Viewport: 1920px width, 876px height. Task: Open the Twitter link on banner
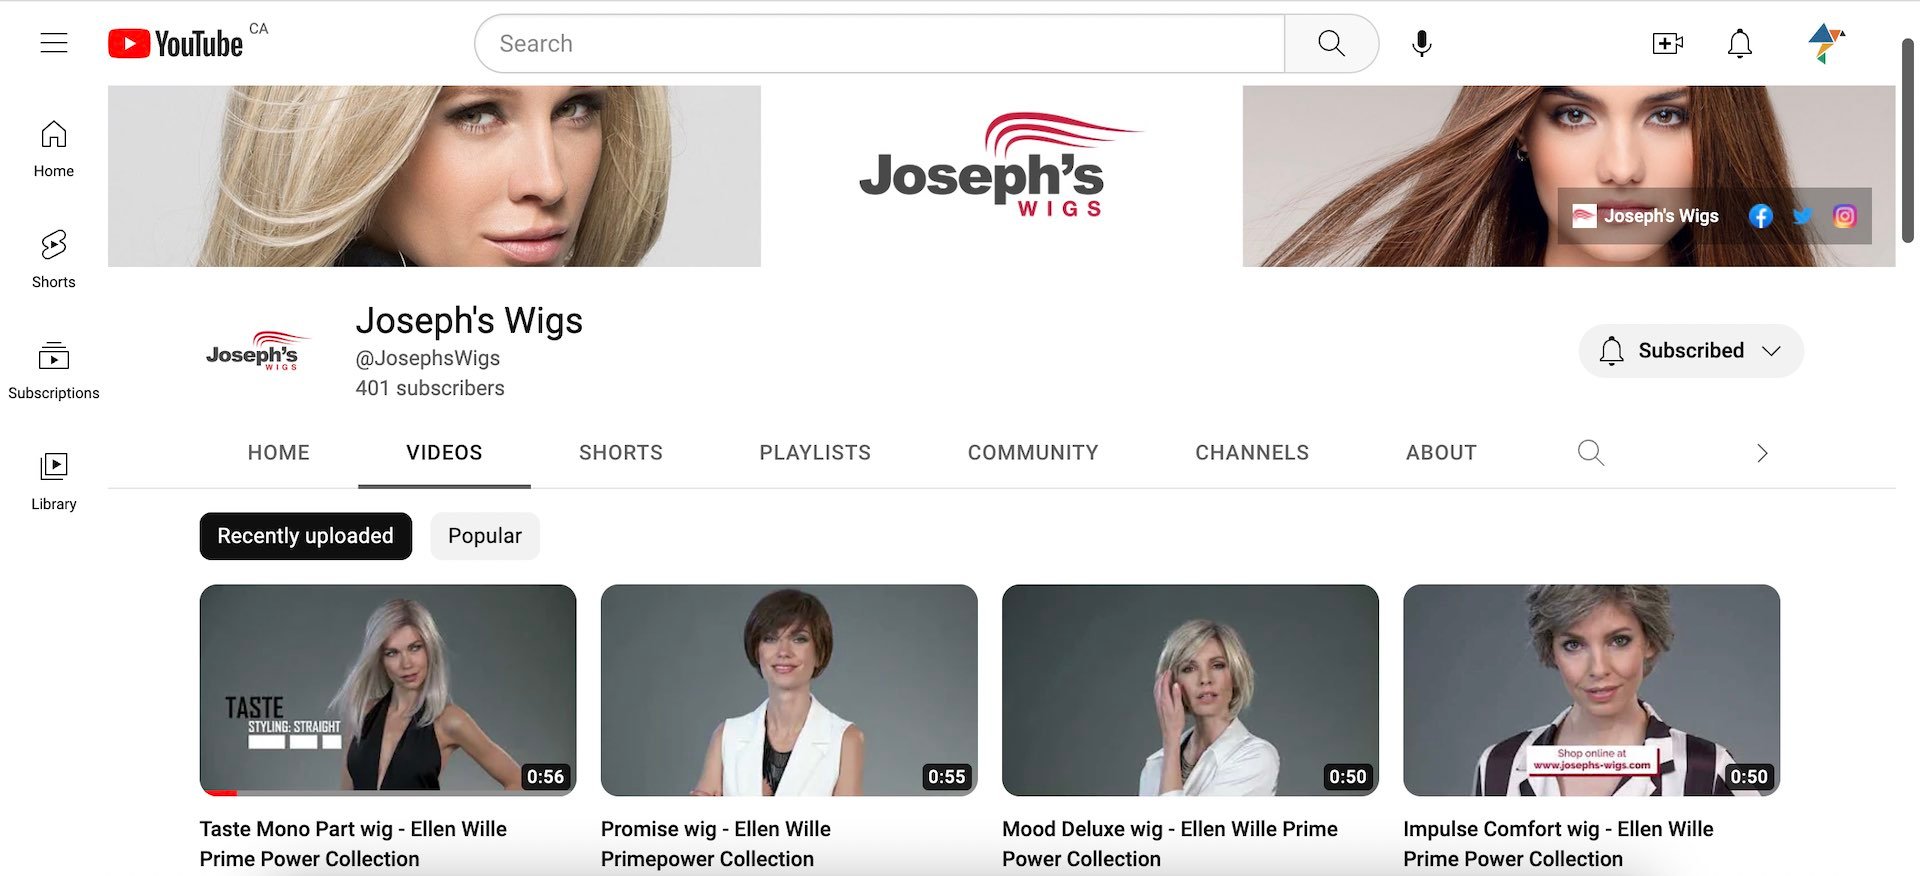pyautogui.click(x=1803, y=216)
